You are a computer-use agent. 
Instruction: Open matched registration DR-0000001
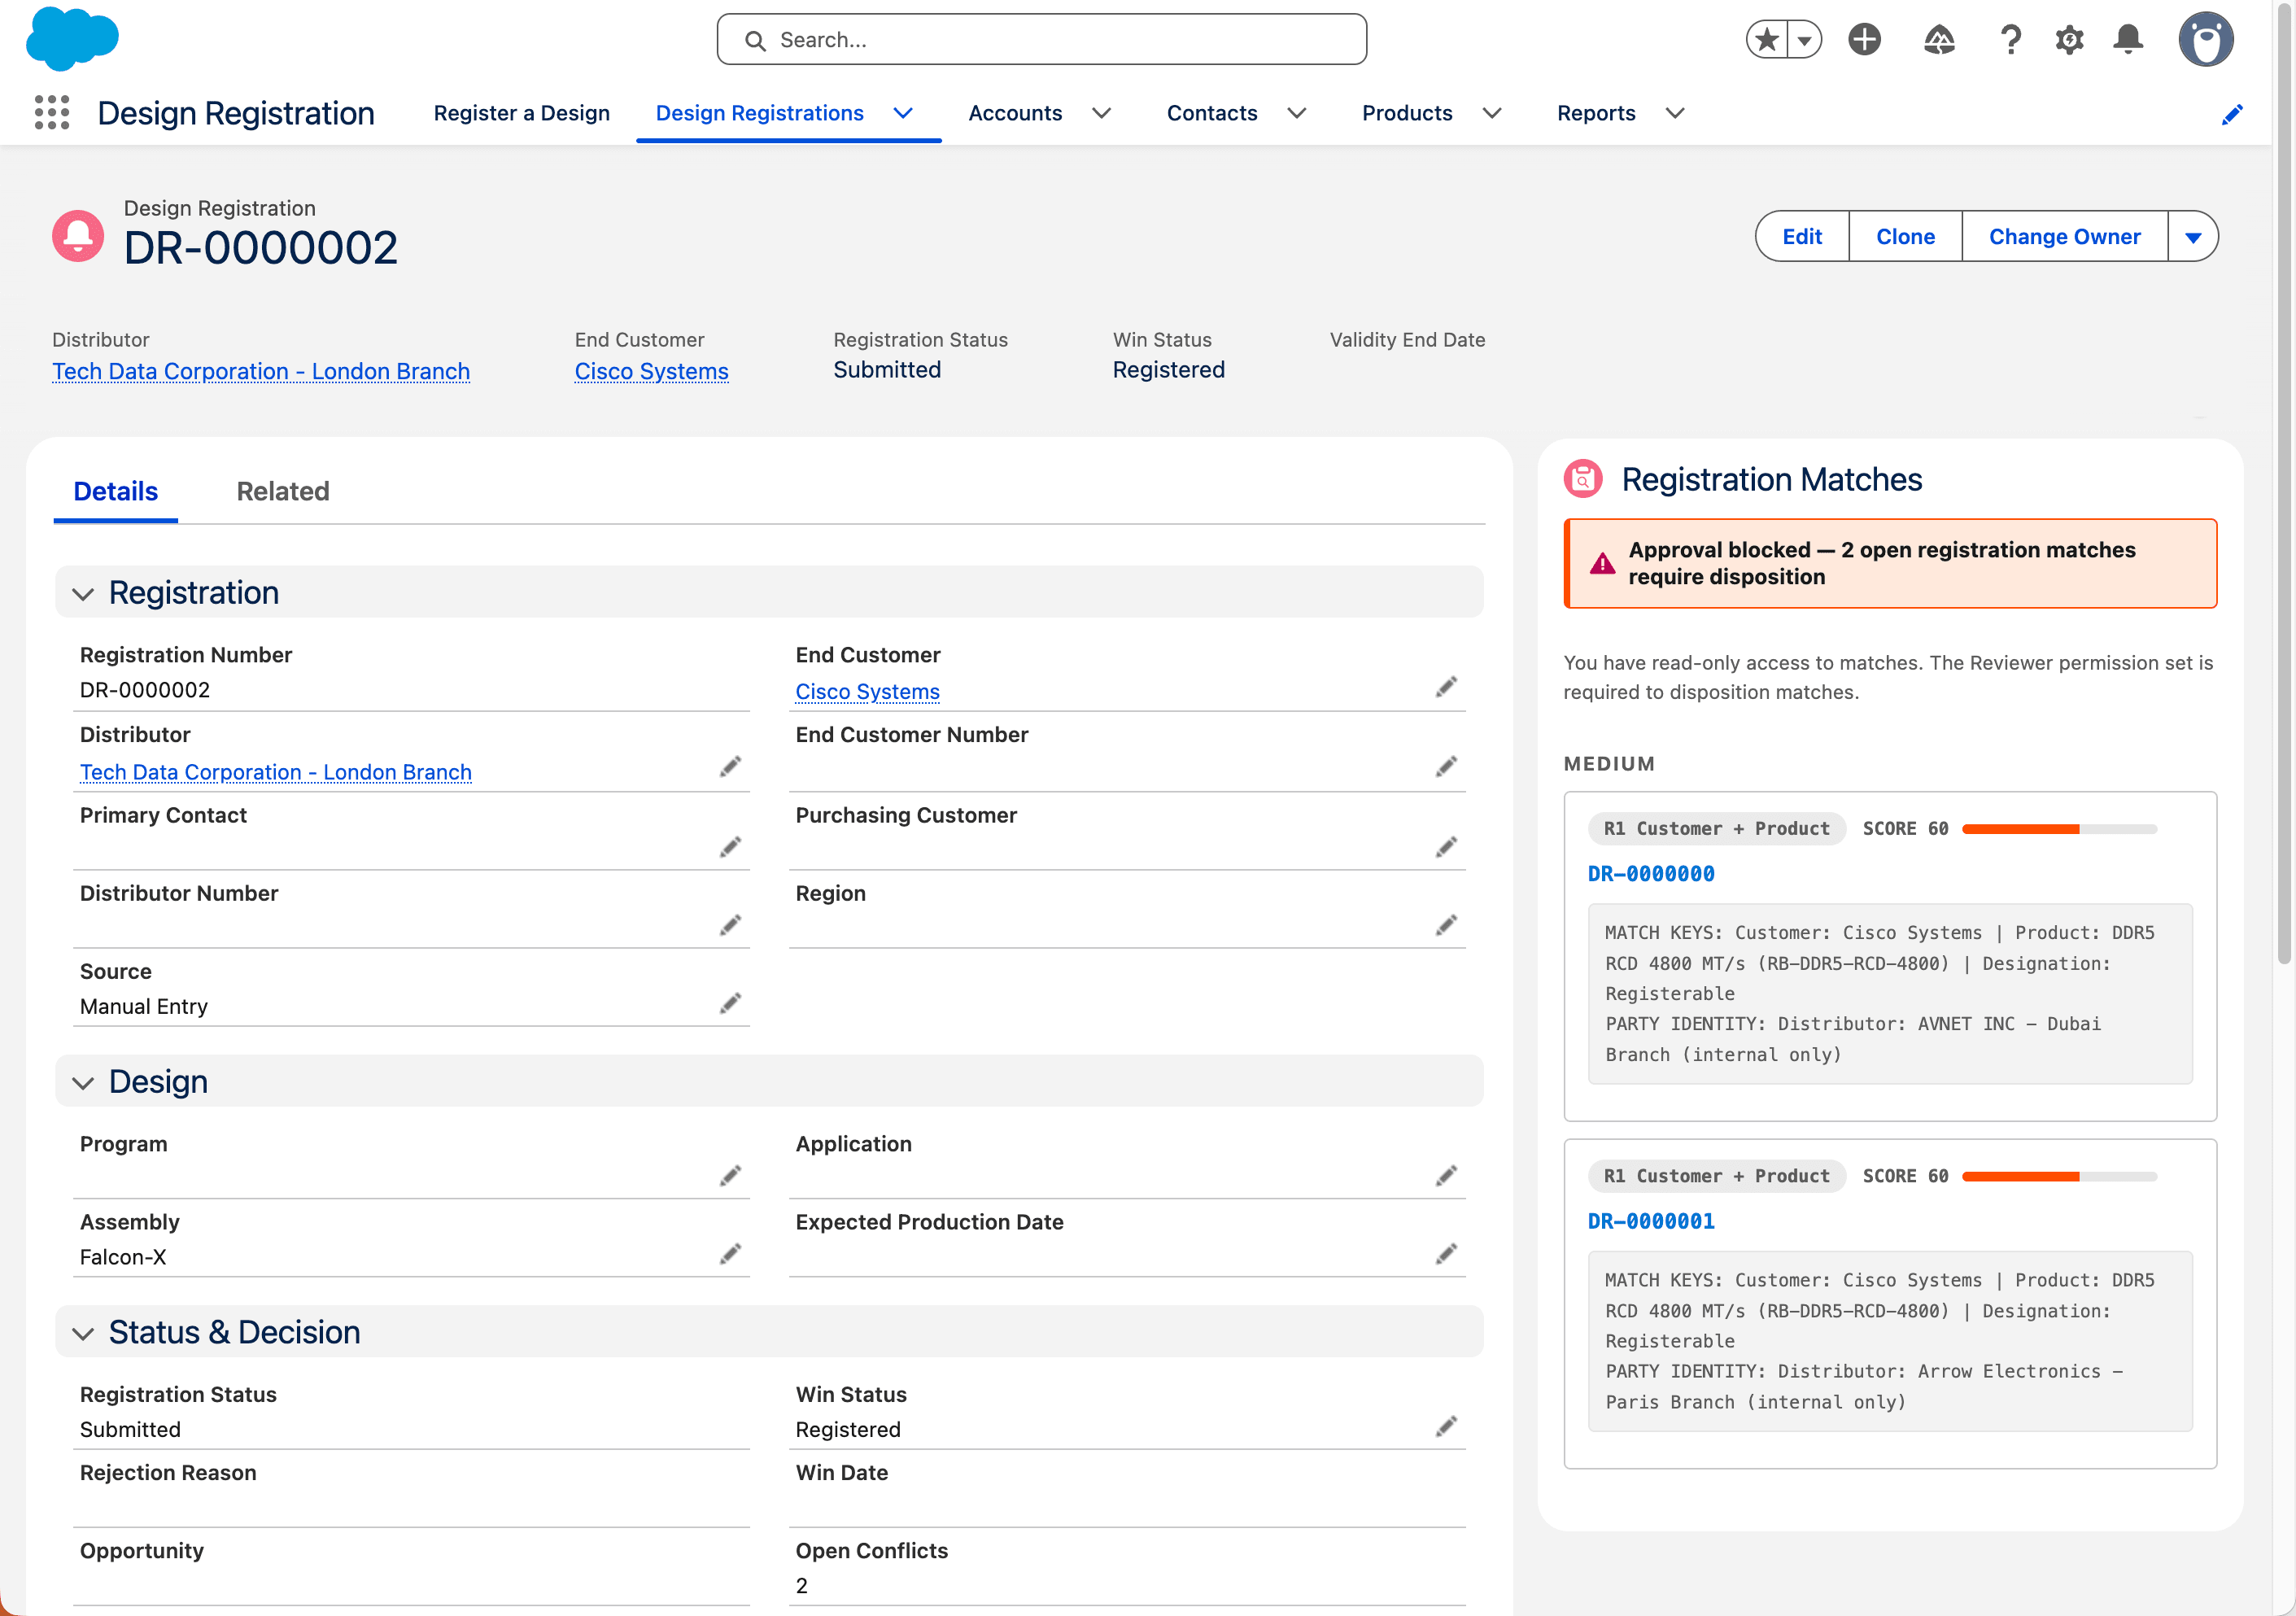click(x=1651, y=1221)
